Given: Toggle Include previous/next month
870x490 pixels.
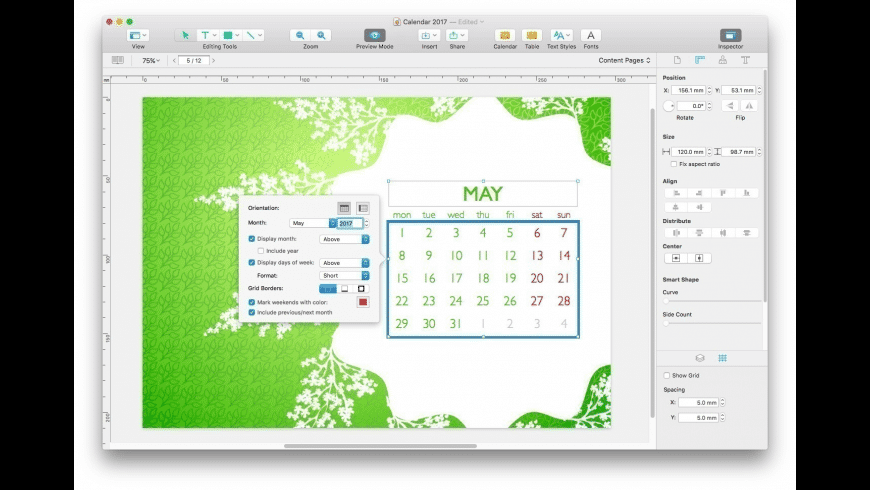Looking at the screenshot, I should pyautogui.click(x=251, y=312).
